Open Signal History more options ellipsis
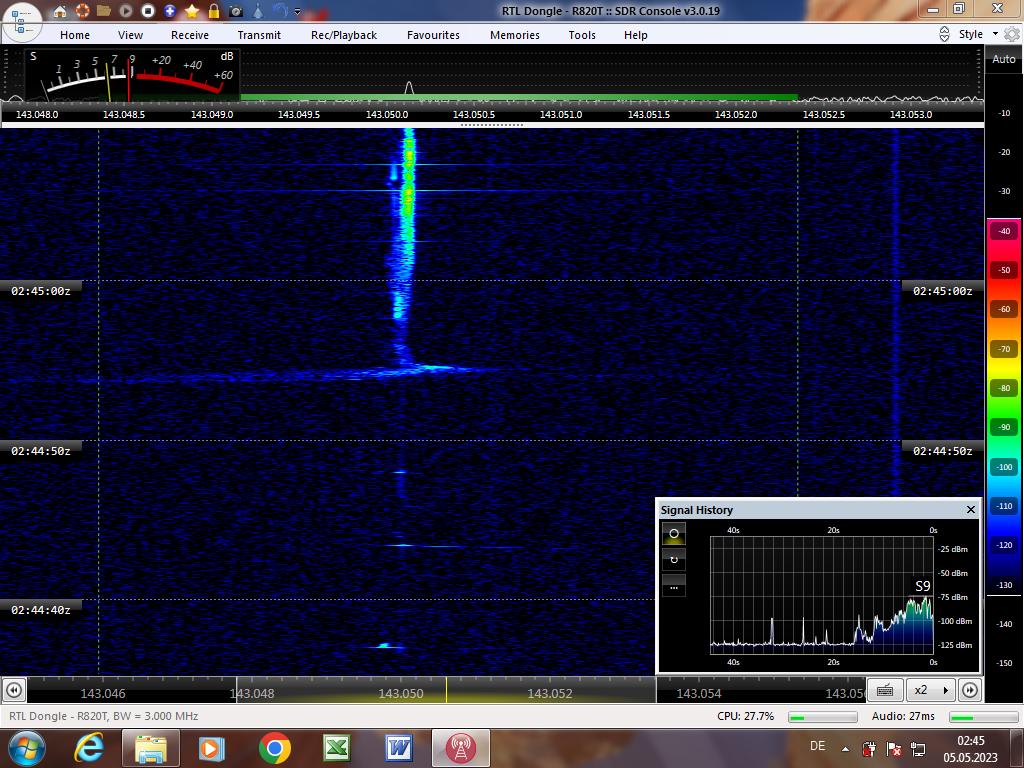 (674, 586)
